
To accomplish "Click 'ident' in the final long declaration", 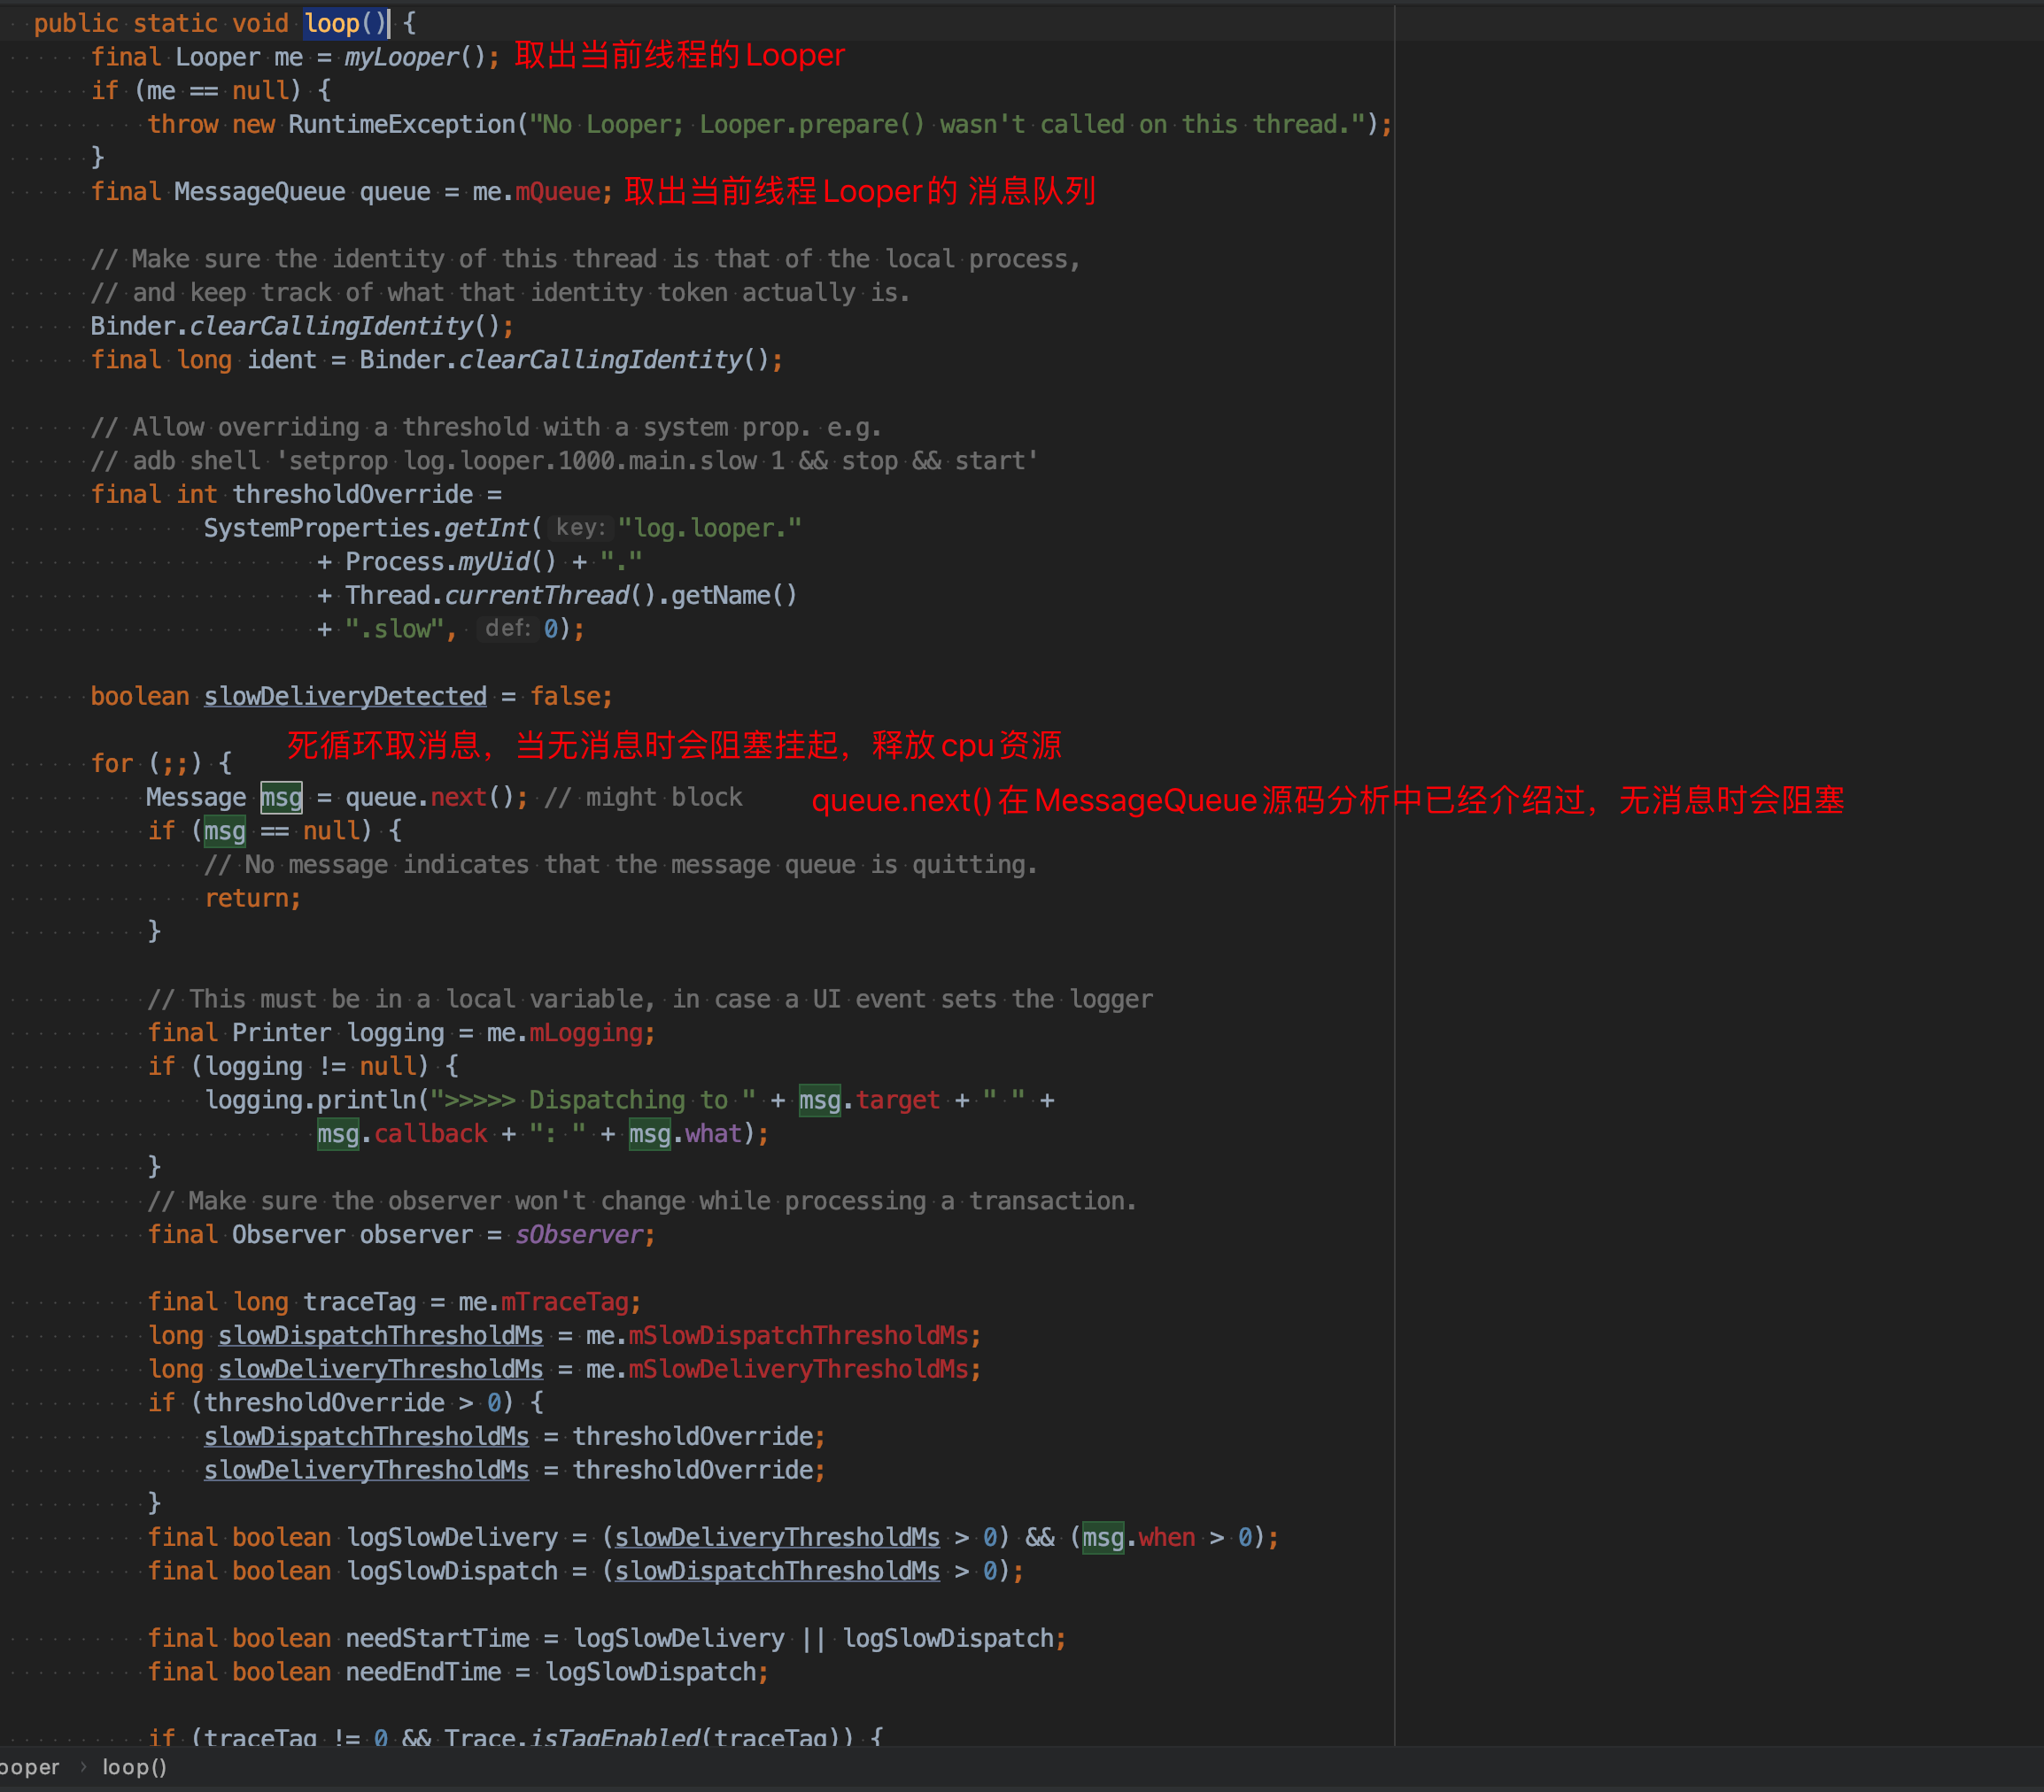I will click(282, 359).
